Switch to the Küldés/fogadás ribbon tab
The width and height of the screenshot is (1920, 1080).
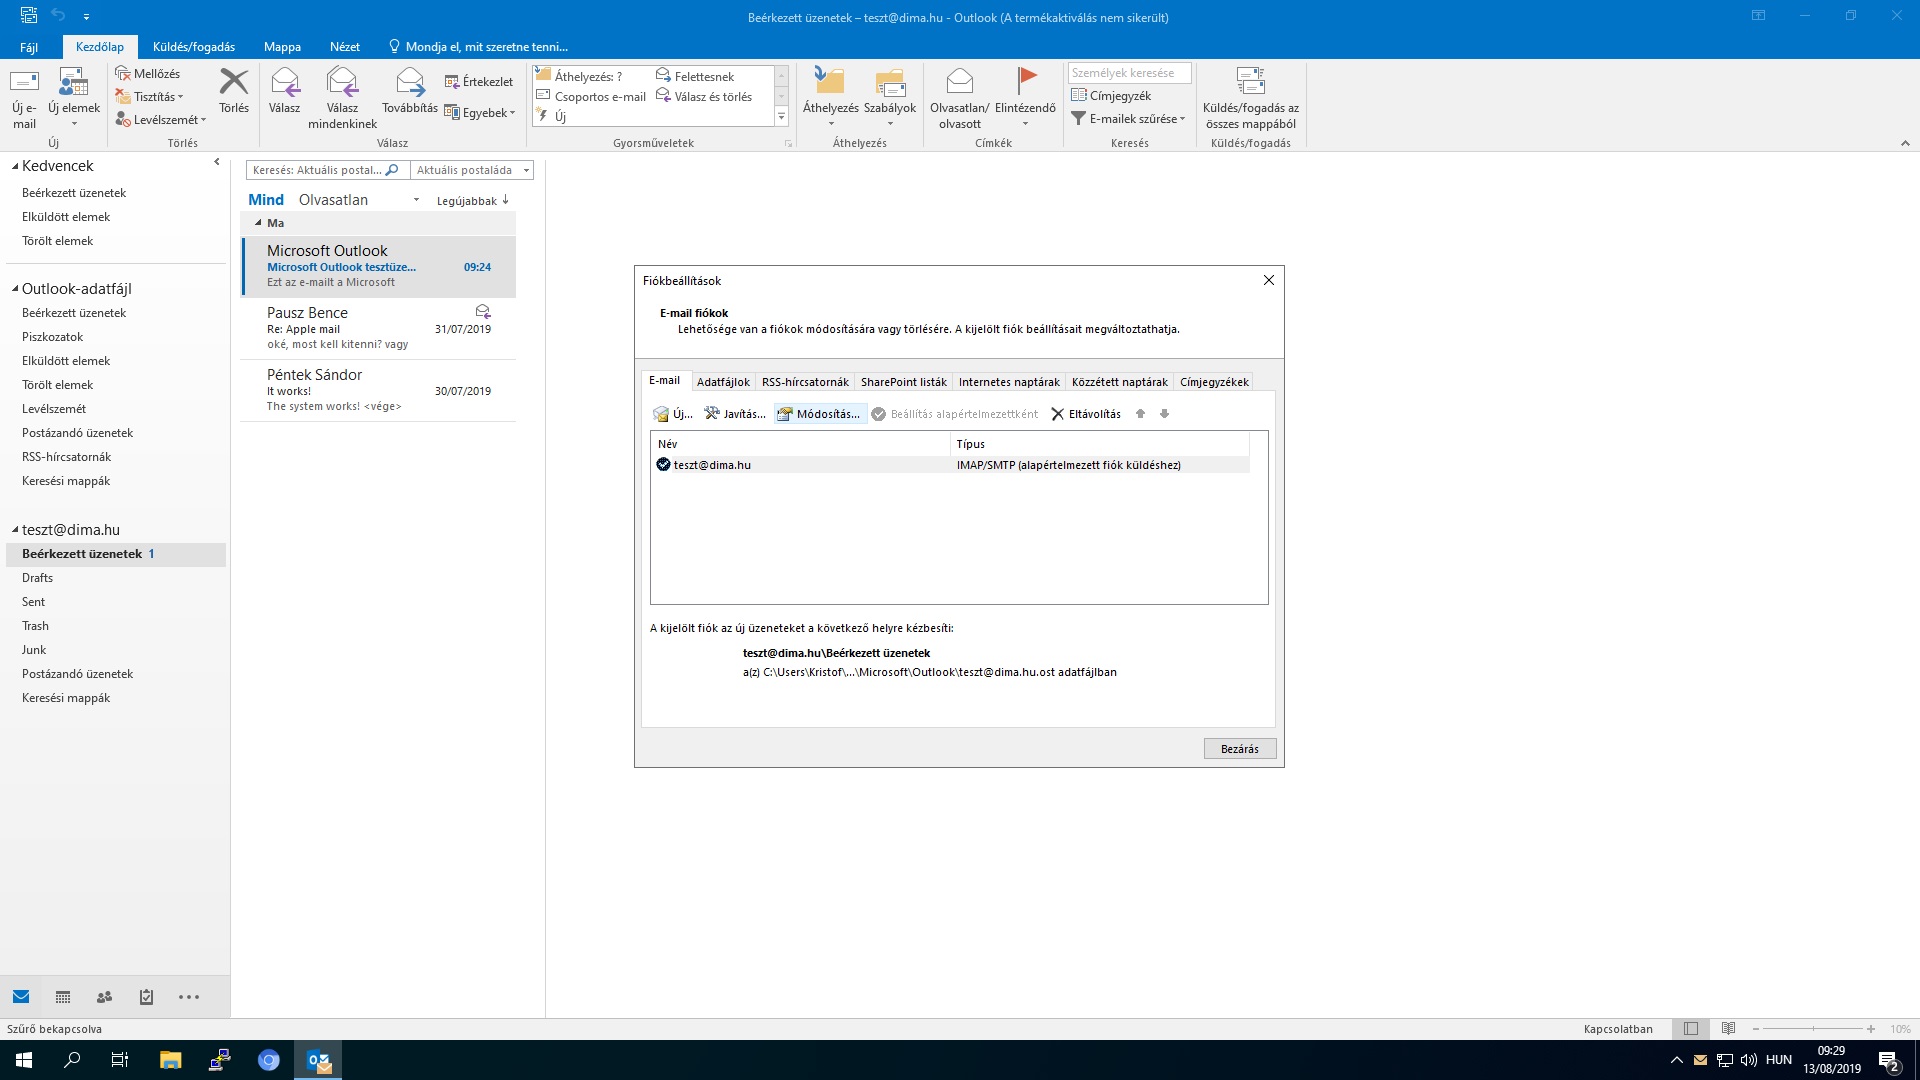194,47
